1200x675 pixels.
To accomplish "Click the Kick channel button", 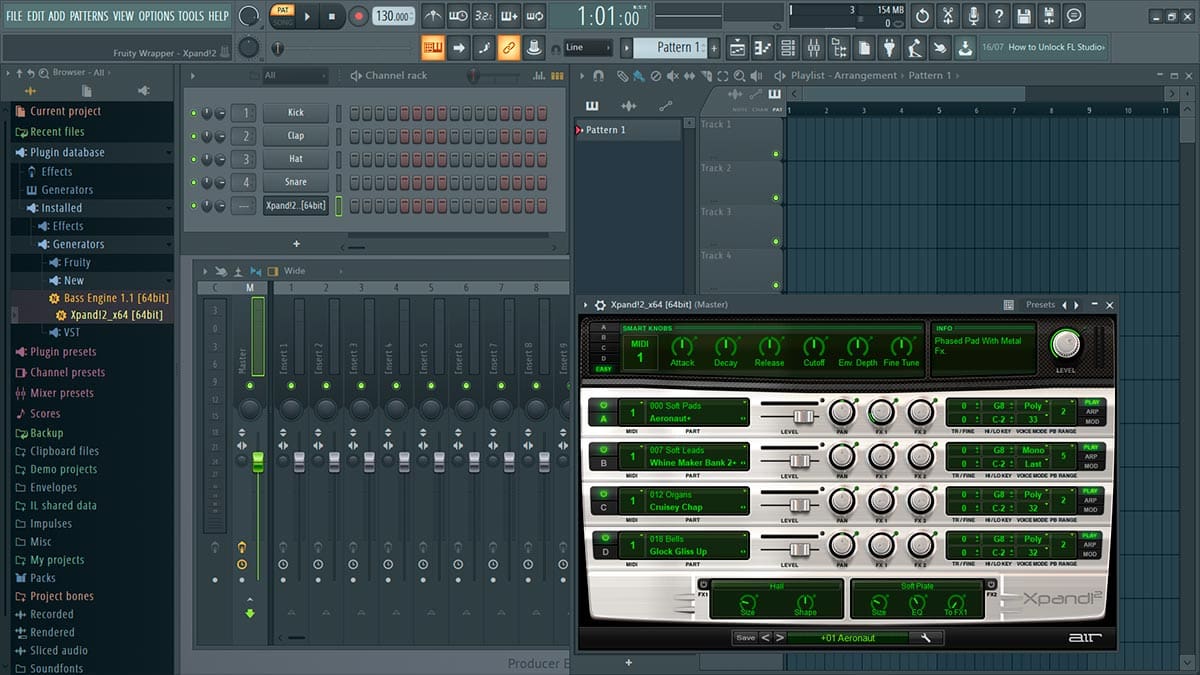I will click(296, 113).
